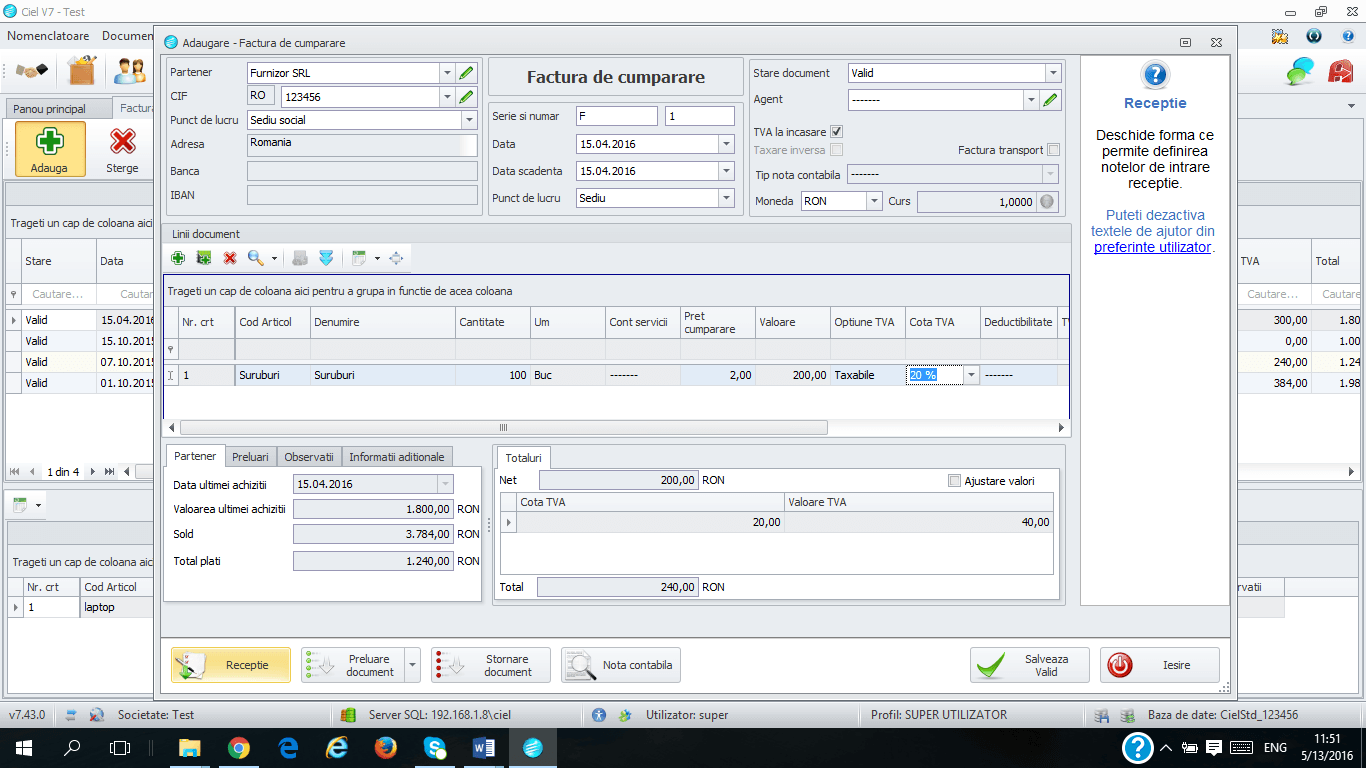This screenshot has width=1366, height=768.
Task: Click the blue four-arrows fit icon
Action: [396, 258]
